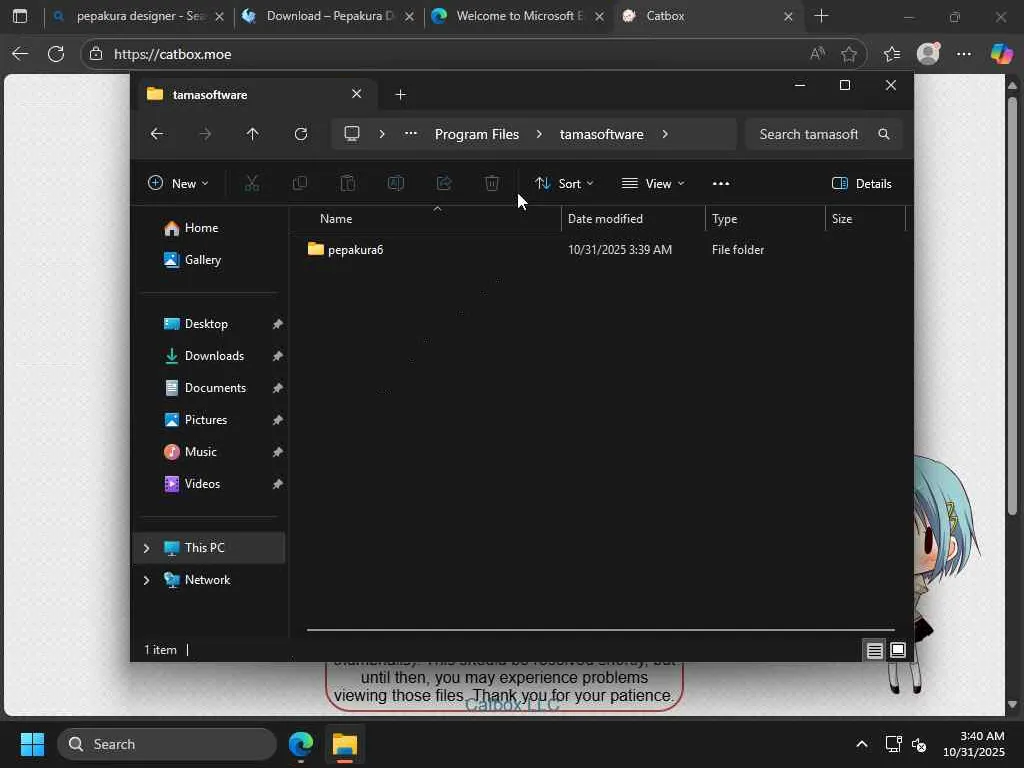
Task: Click the taskbar Search box
Action: pos(167,744)
